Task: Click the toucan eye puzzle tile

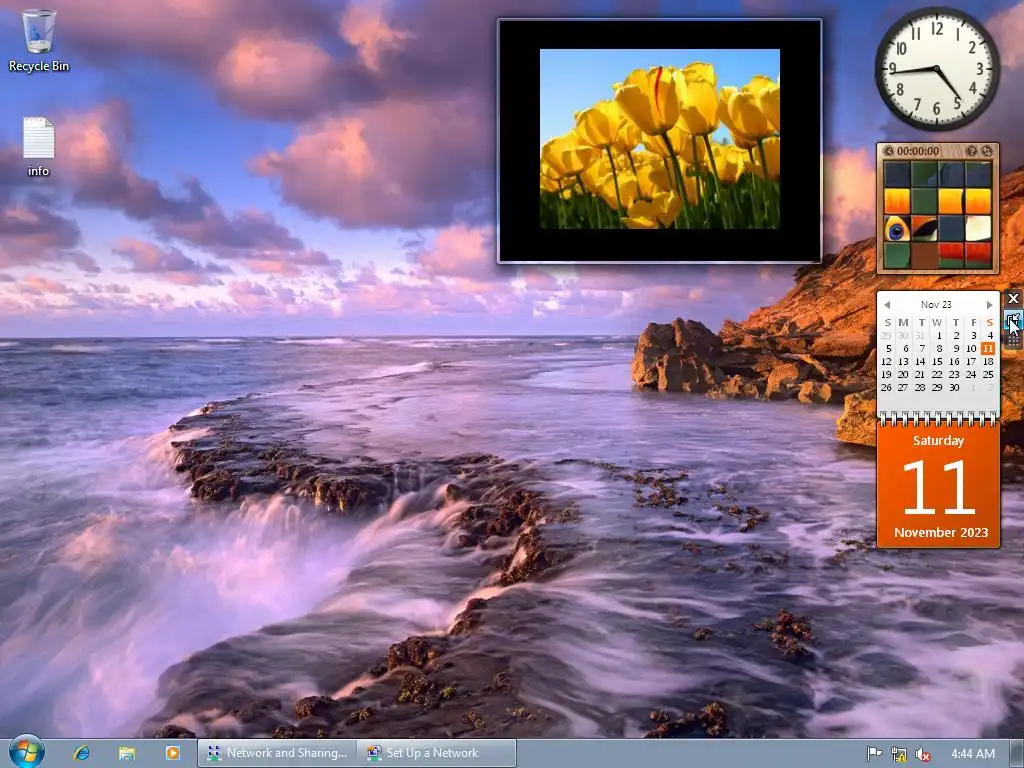Action: 897,229
